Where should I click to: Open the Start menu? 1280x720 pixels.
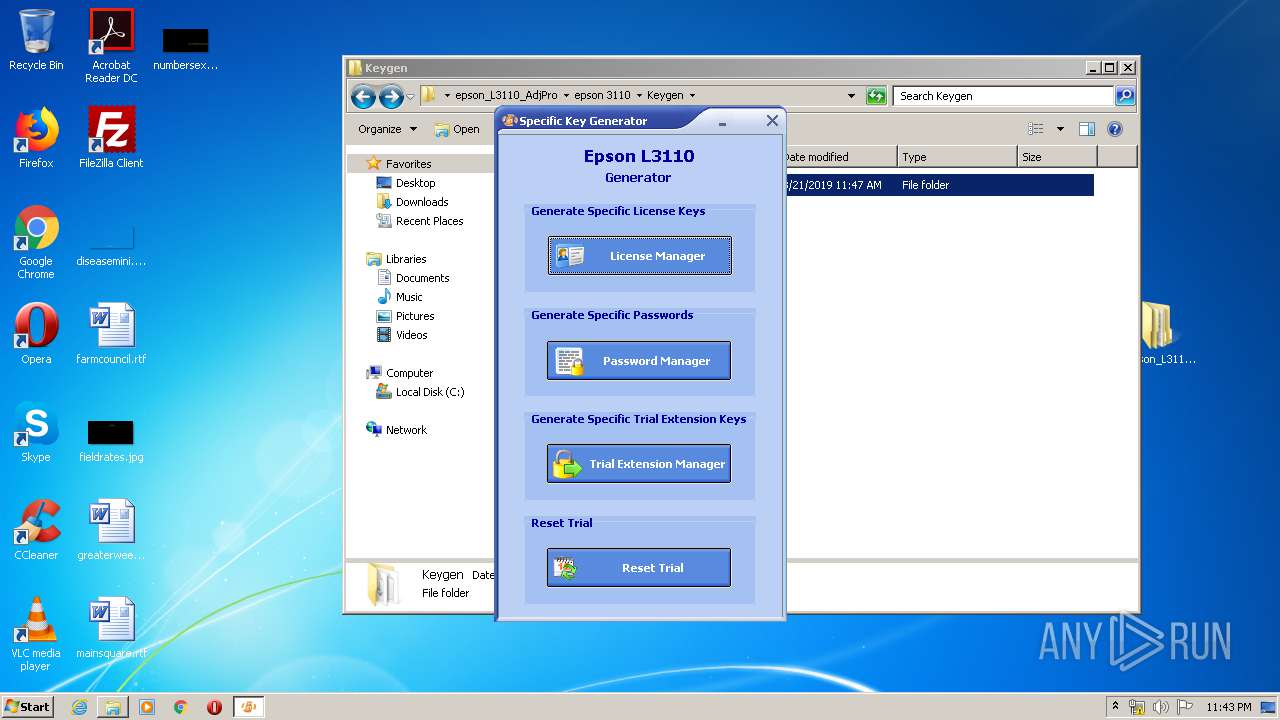coord(28,706)
